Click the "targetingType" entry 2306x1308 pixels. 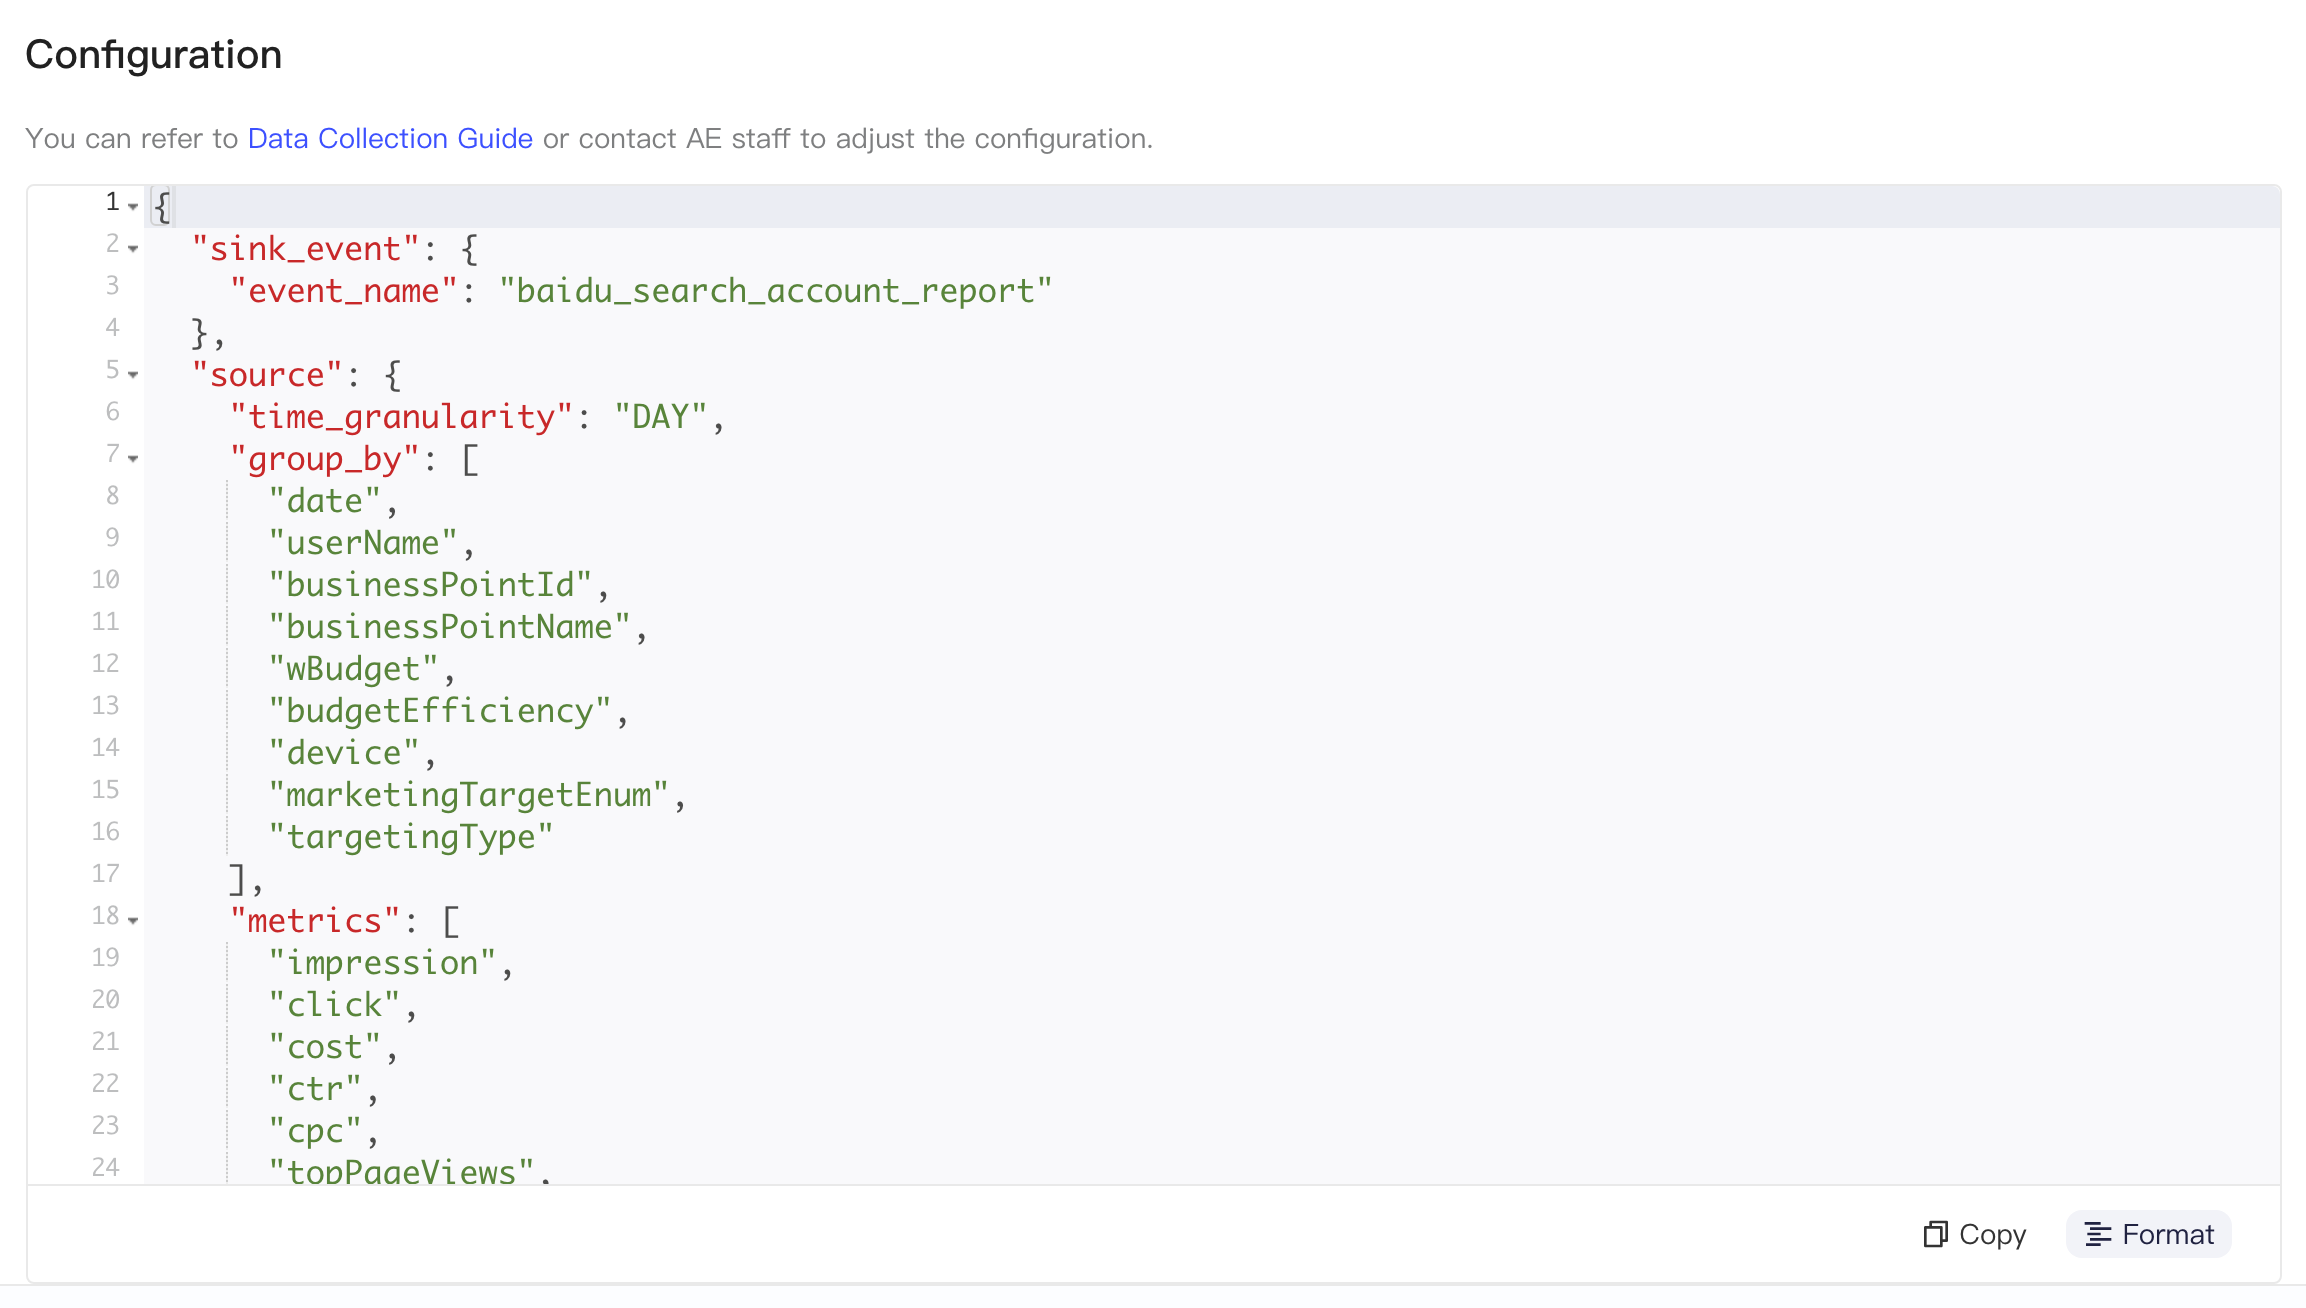coord(411,837)
